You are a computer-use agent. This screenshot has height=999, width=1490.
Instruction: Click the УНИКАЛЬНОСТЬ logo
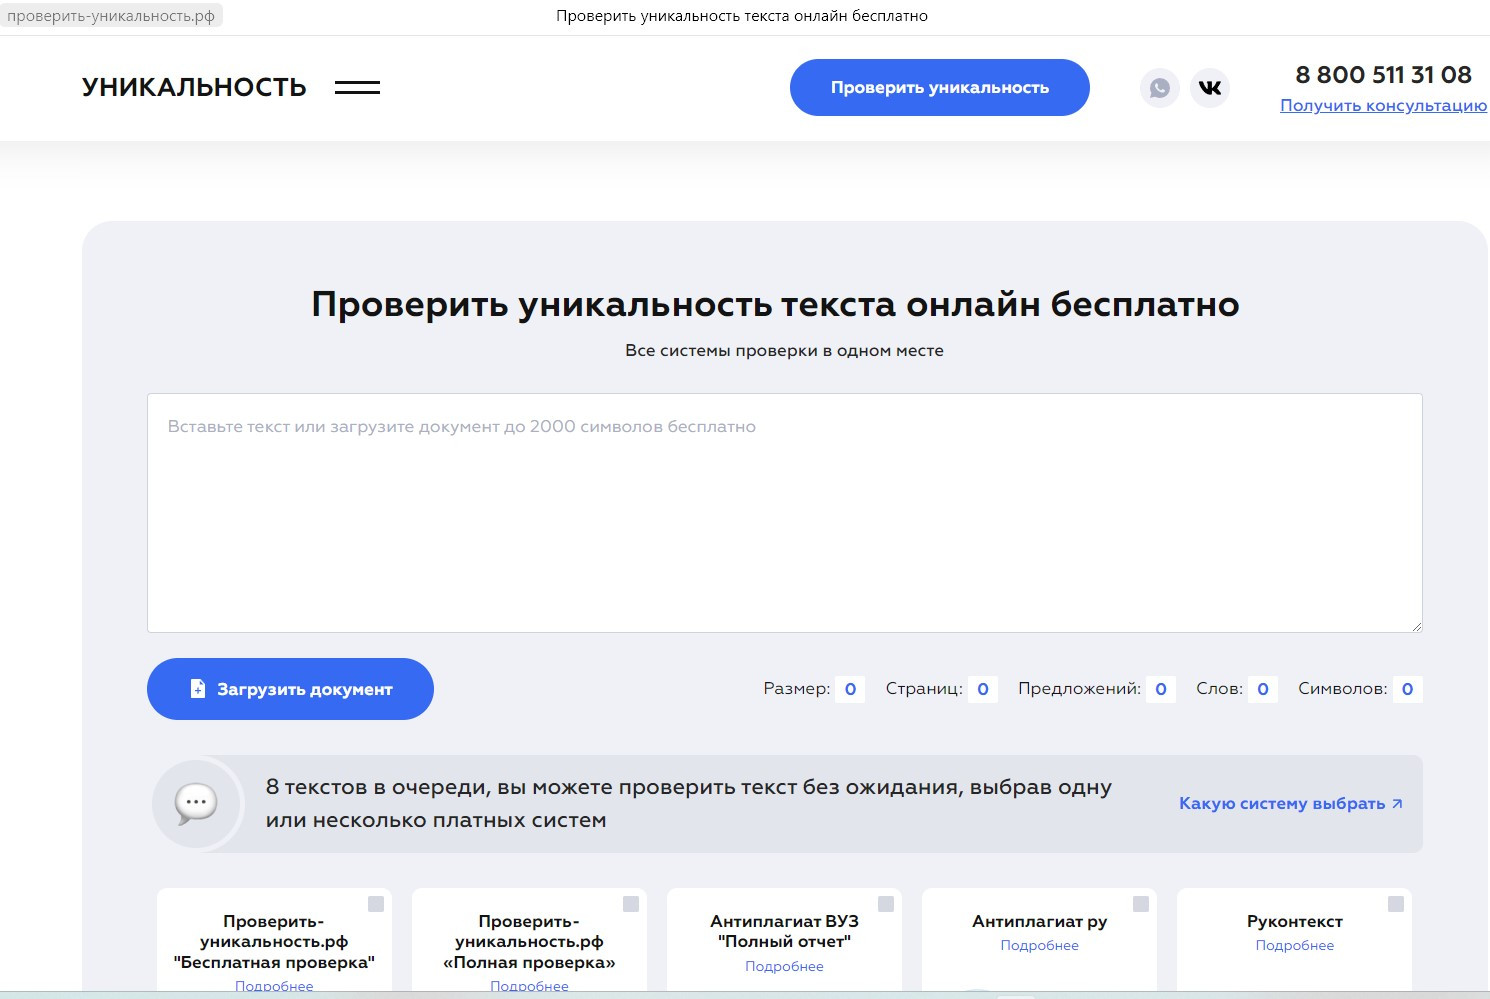(x=194, y=87)
